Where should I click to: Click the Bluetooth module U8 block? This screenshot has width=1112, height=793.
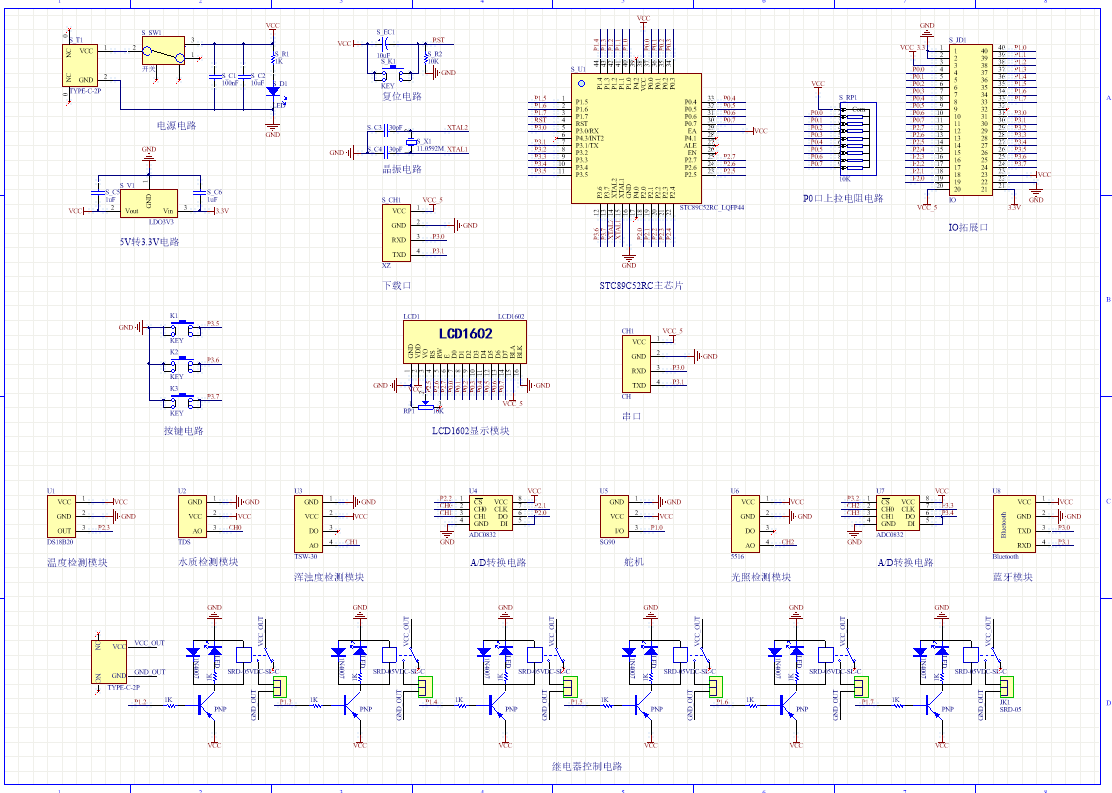coord(1008,521)
